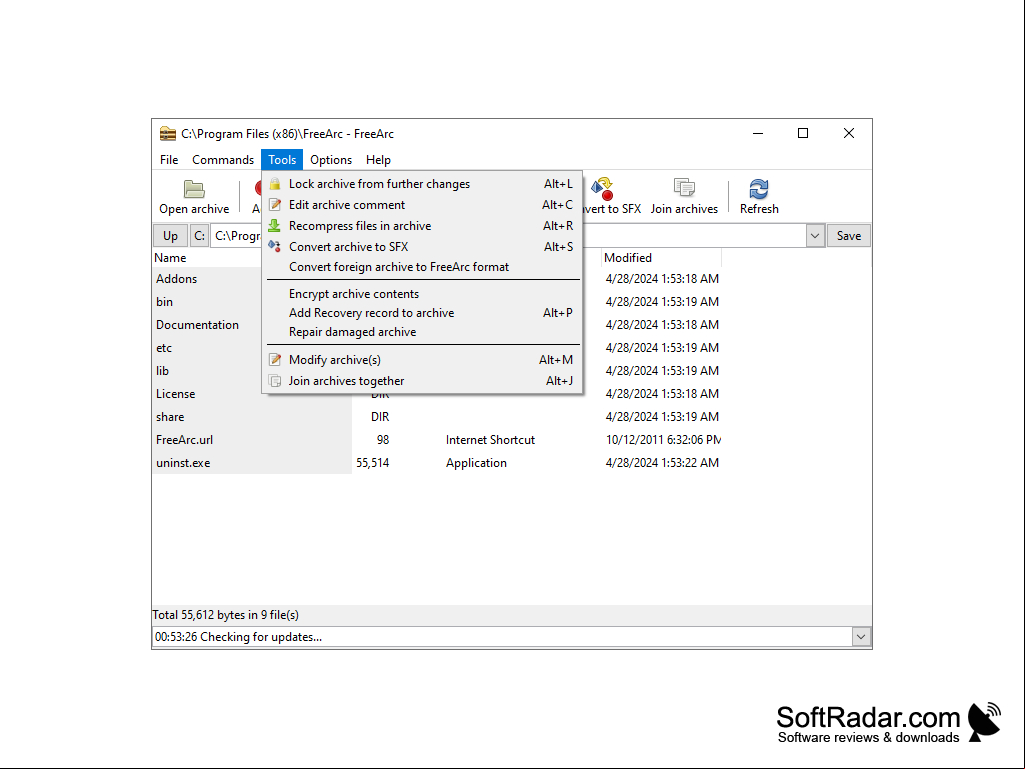Expand the path history dropdown arrow
This screenshot has width=1025, height=769.
coord(815,235)
